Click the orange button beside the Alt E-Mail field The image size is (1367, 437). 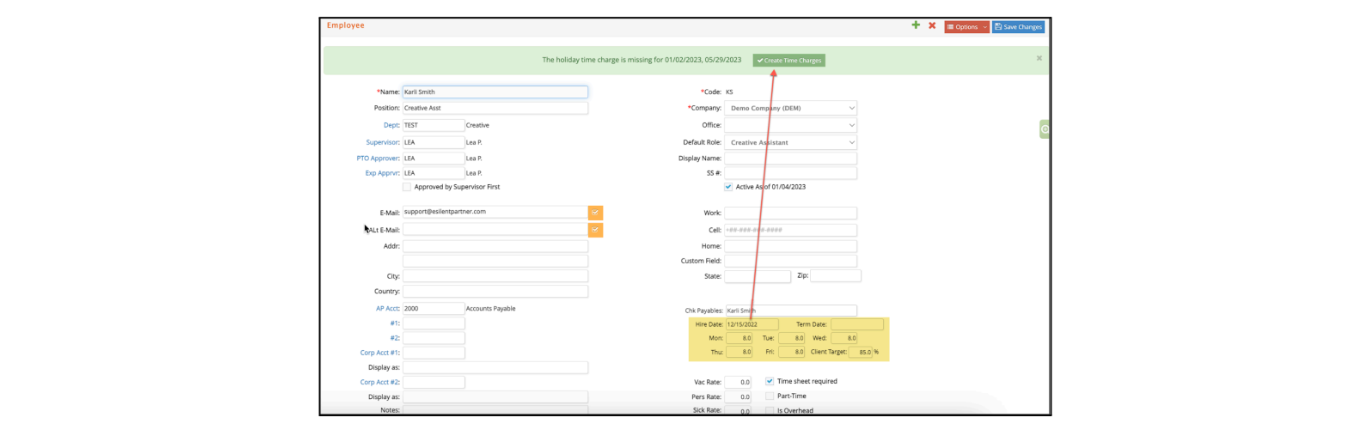[x=596, y=230]
